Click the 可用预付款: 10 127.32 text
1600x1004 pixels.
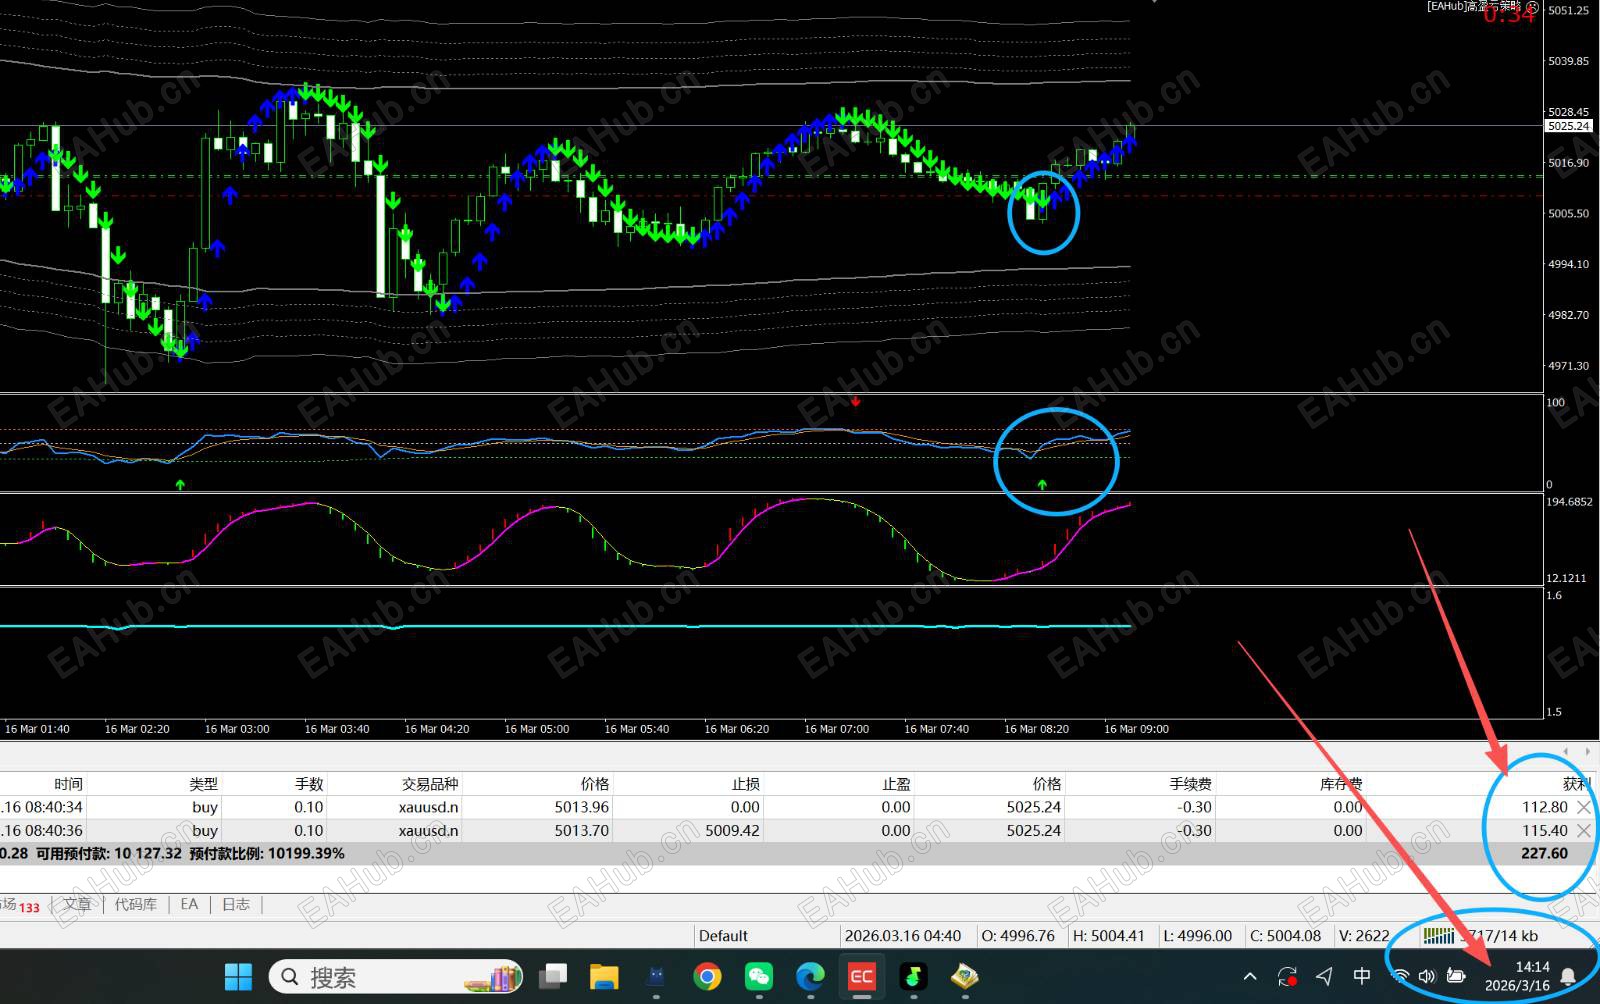click(109, 853)
